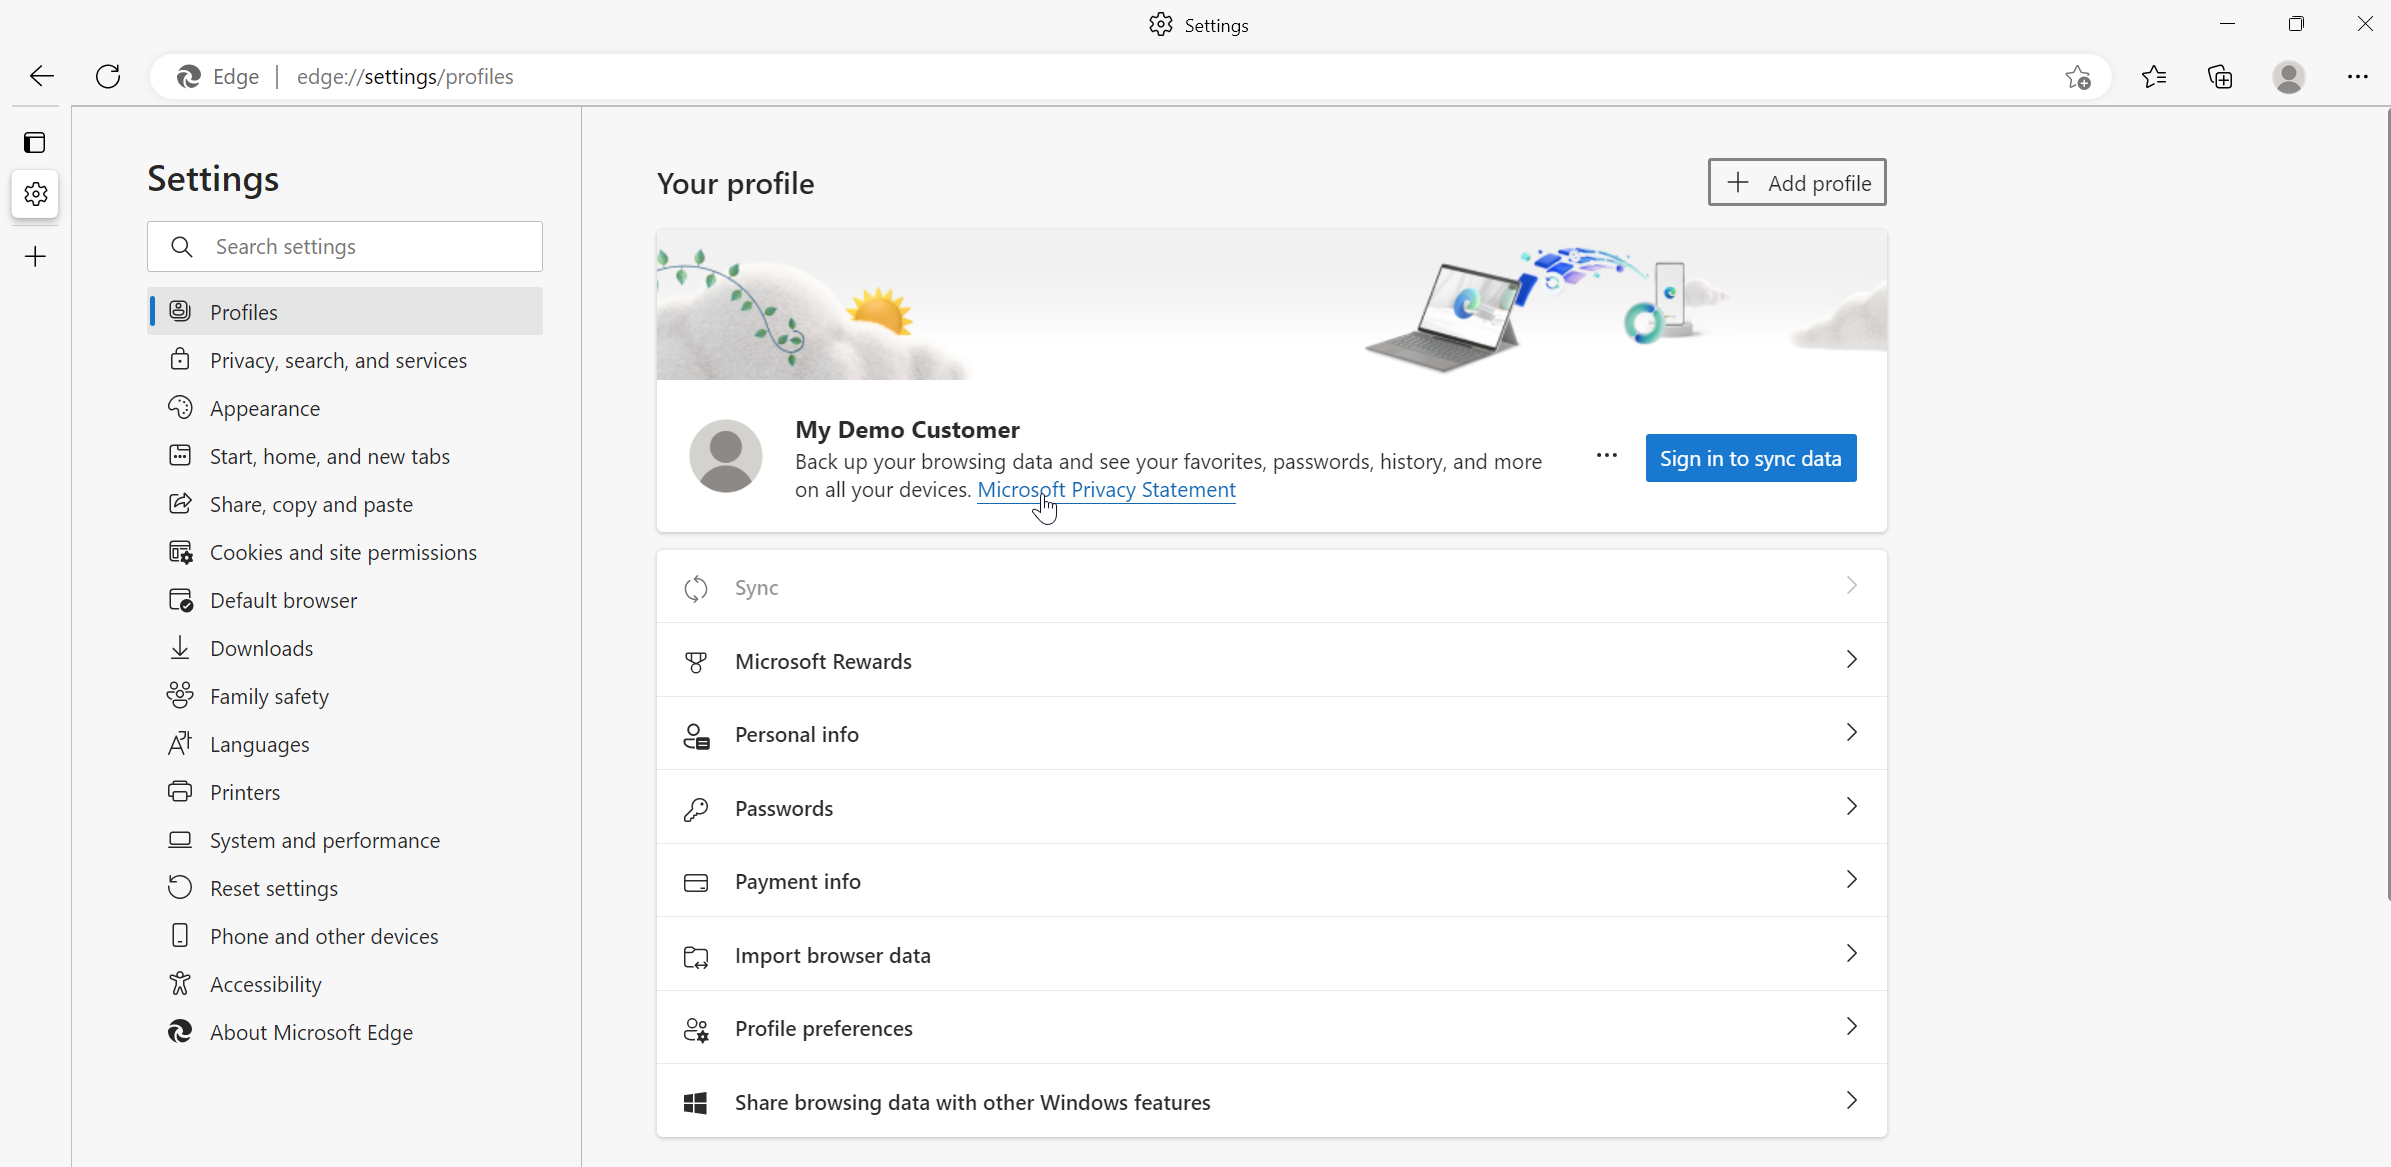Open more options for My Demo Customer
This screenshot has height=1167, width=2391.
click(1607, 456)
